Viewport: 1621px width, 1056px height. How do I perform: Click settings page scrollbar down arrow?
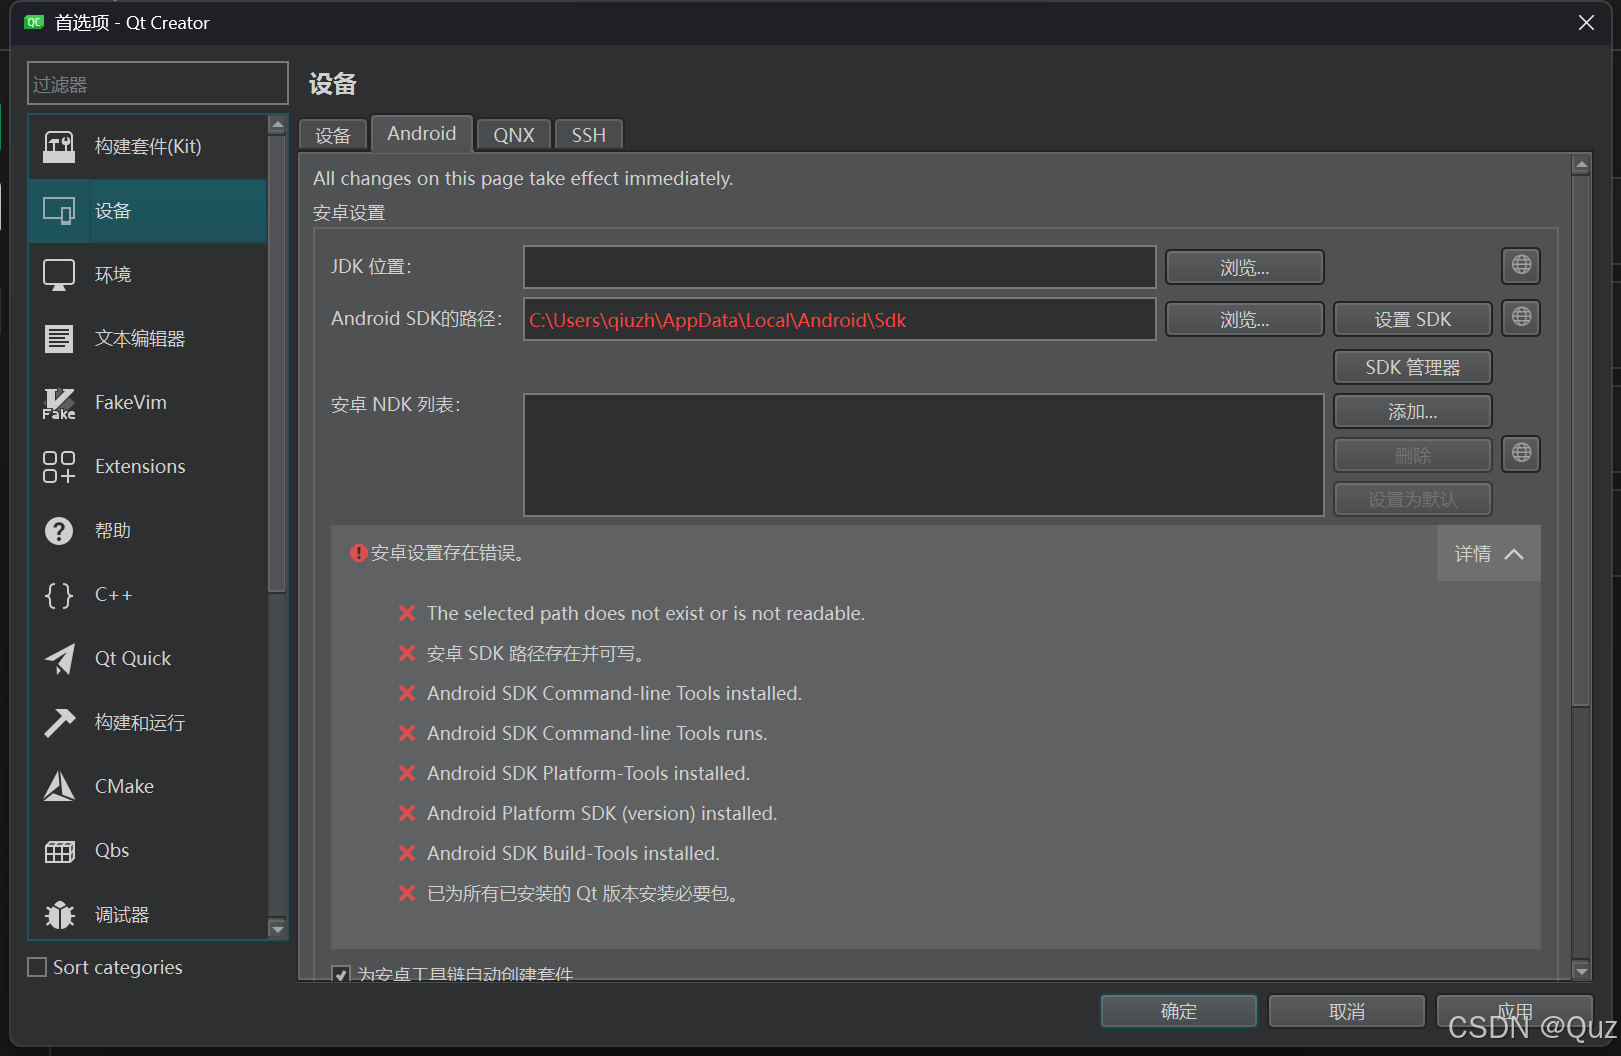point(1581,970)
